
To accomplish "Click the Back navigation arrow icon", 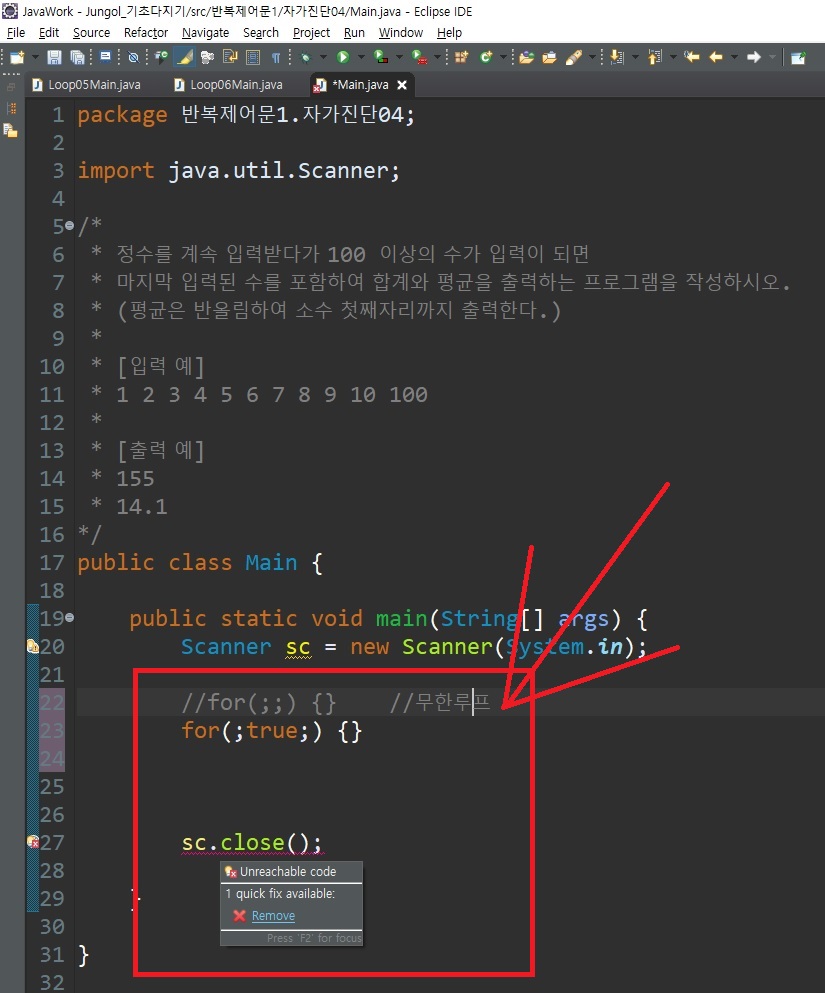I will pyautogui.click(x=715, y=58).
